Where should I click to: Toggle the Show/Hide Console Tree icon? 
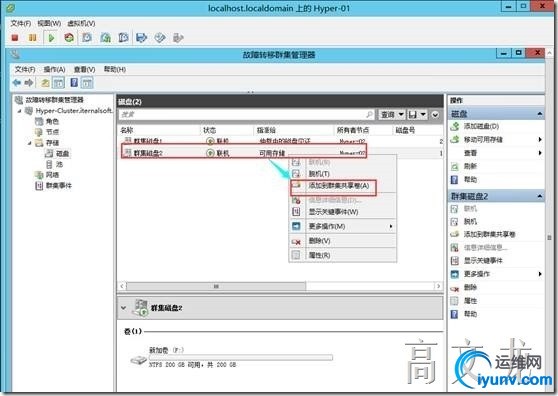58,83
